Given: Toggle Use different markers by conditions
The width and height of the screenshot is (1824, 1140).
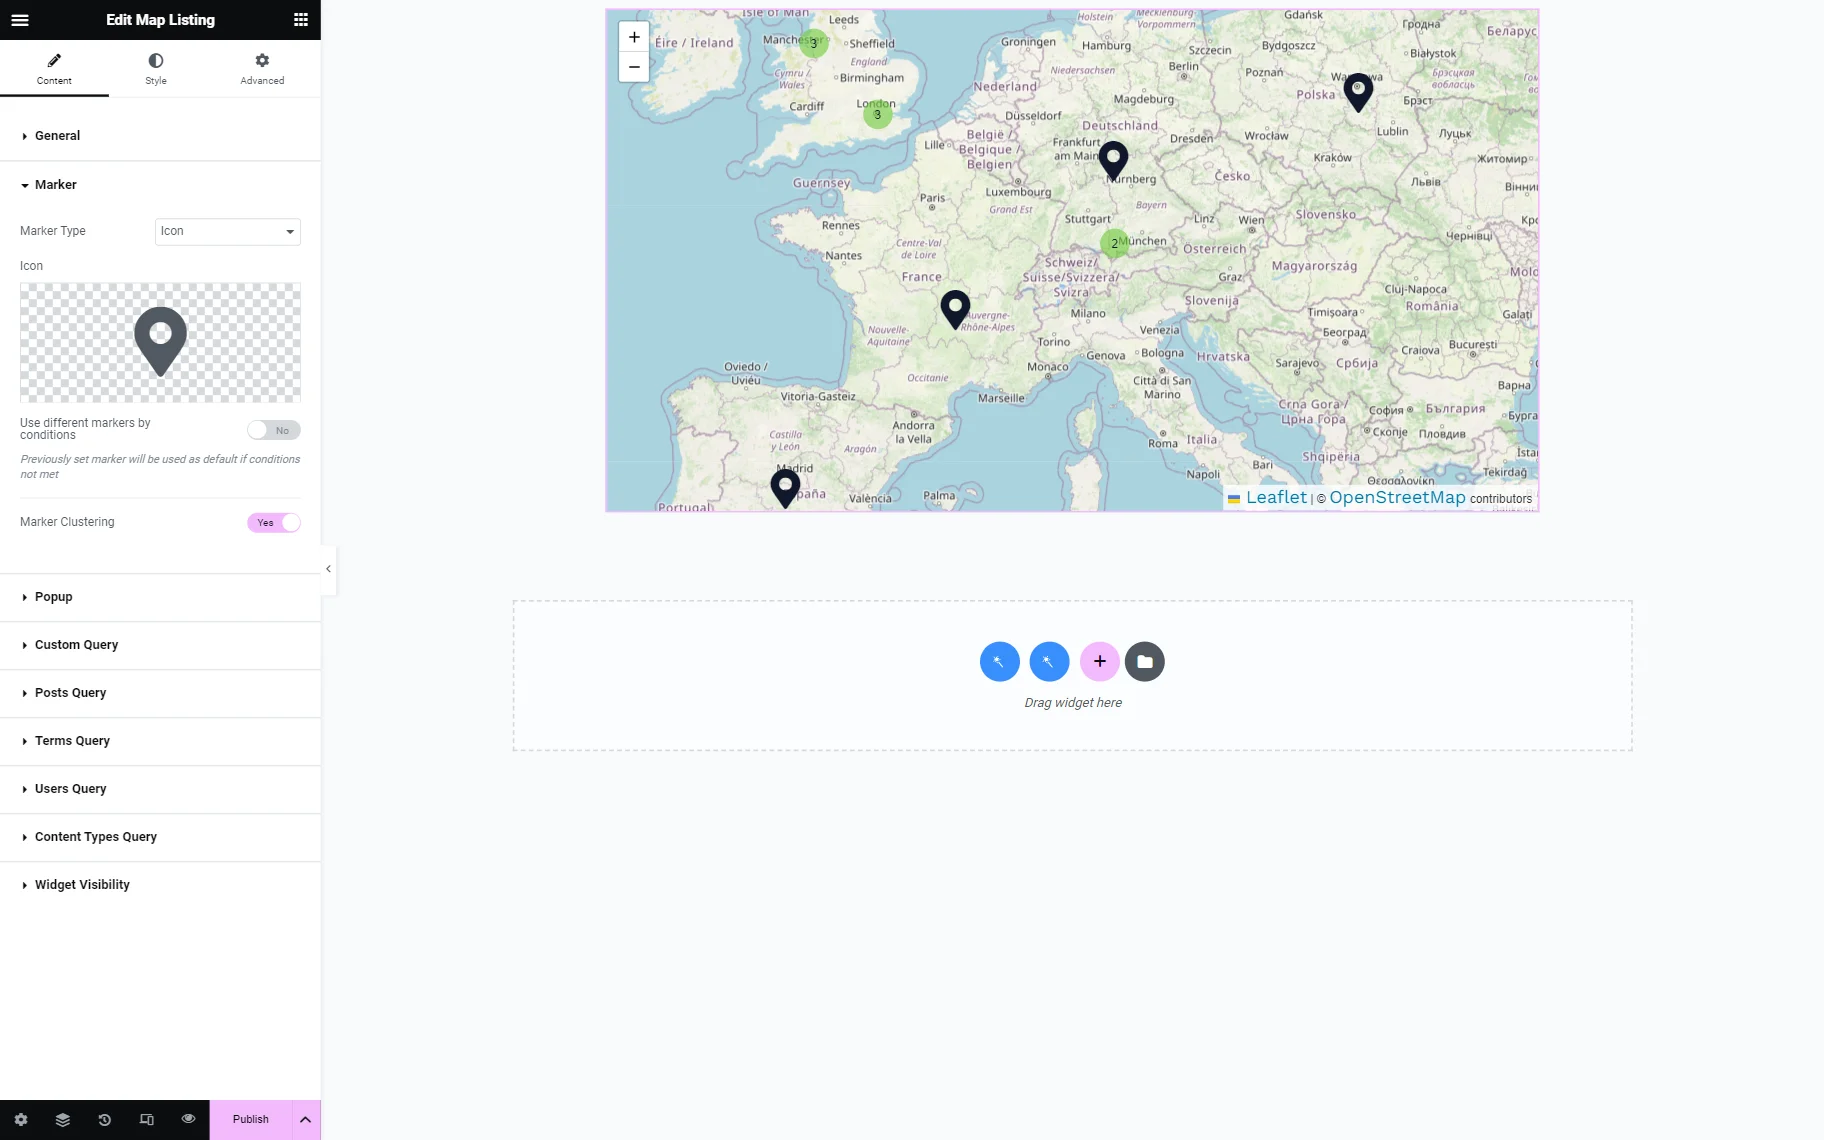Looking at the screenshot, I should point(274,430).
